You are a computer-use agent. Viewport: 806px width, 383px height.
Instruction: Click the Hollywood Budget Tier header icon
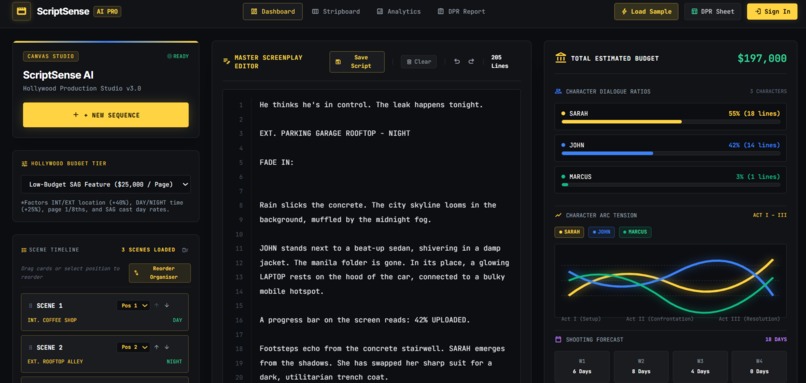coord(24,163)
